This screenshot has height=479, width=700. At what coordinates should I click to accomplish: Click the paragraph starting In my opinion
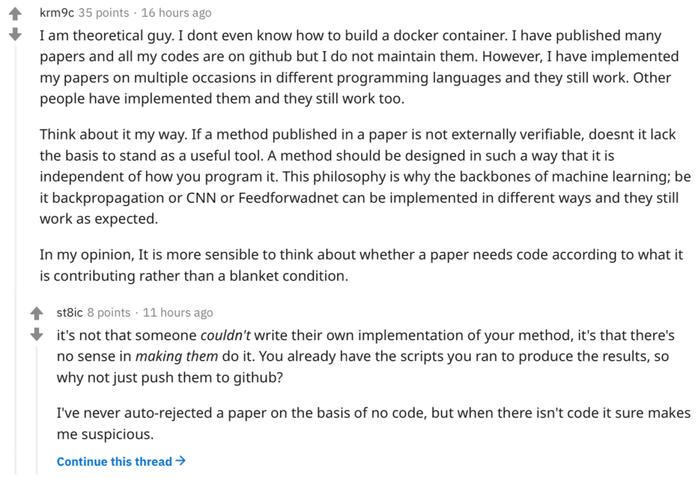(361, 265)
